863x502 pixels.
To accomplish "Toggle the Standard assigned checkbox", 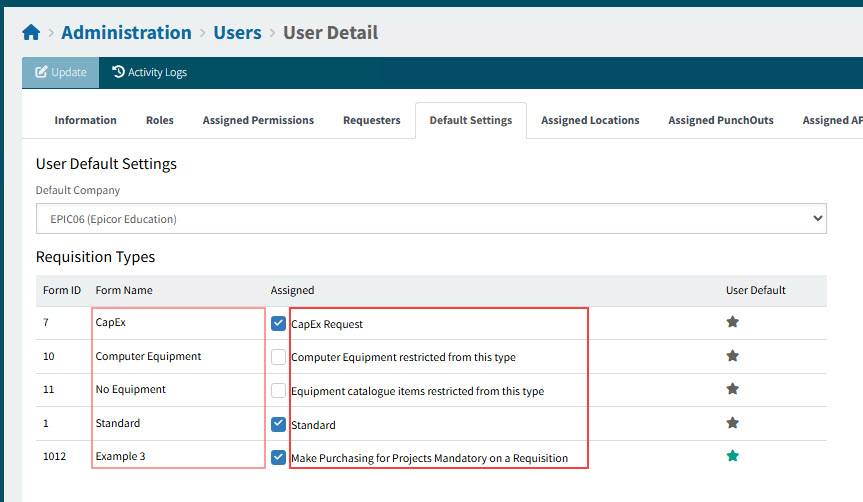I will tap(278, 424).
